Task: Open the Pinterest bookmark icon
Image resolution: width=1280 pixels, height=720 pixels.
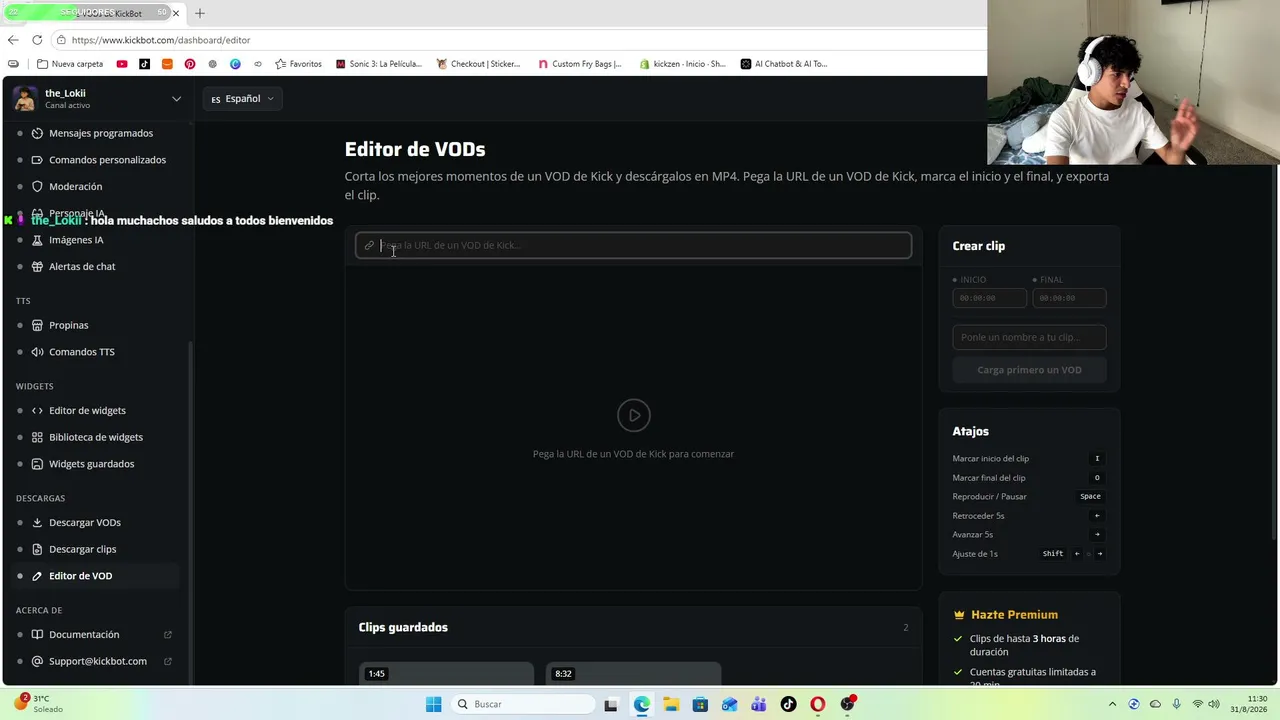Action: pos(190,64)
